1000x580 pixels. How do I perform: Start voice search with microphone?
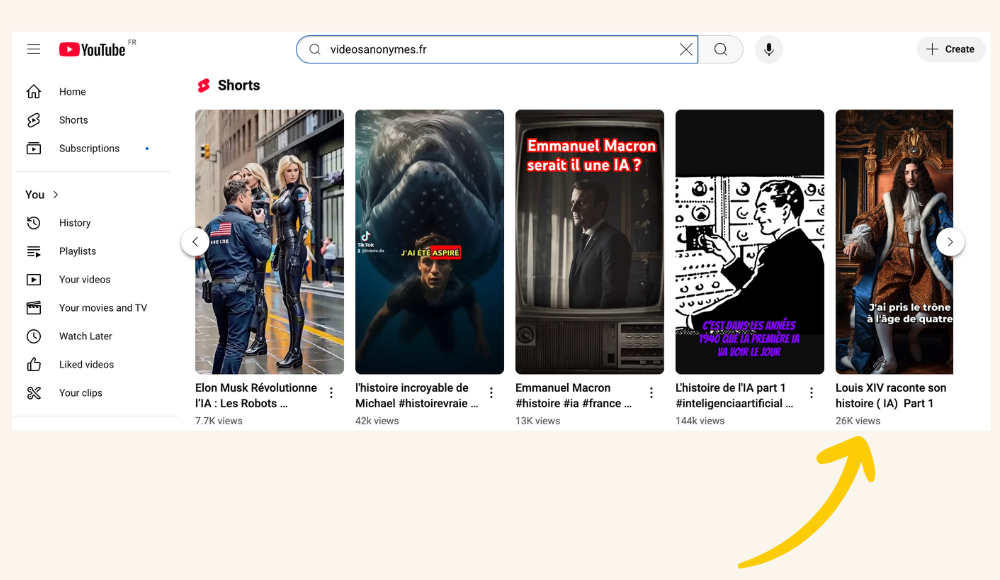pos(768,49)
